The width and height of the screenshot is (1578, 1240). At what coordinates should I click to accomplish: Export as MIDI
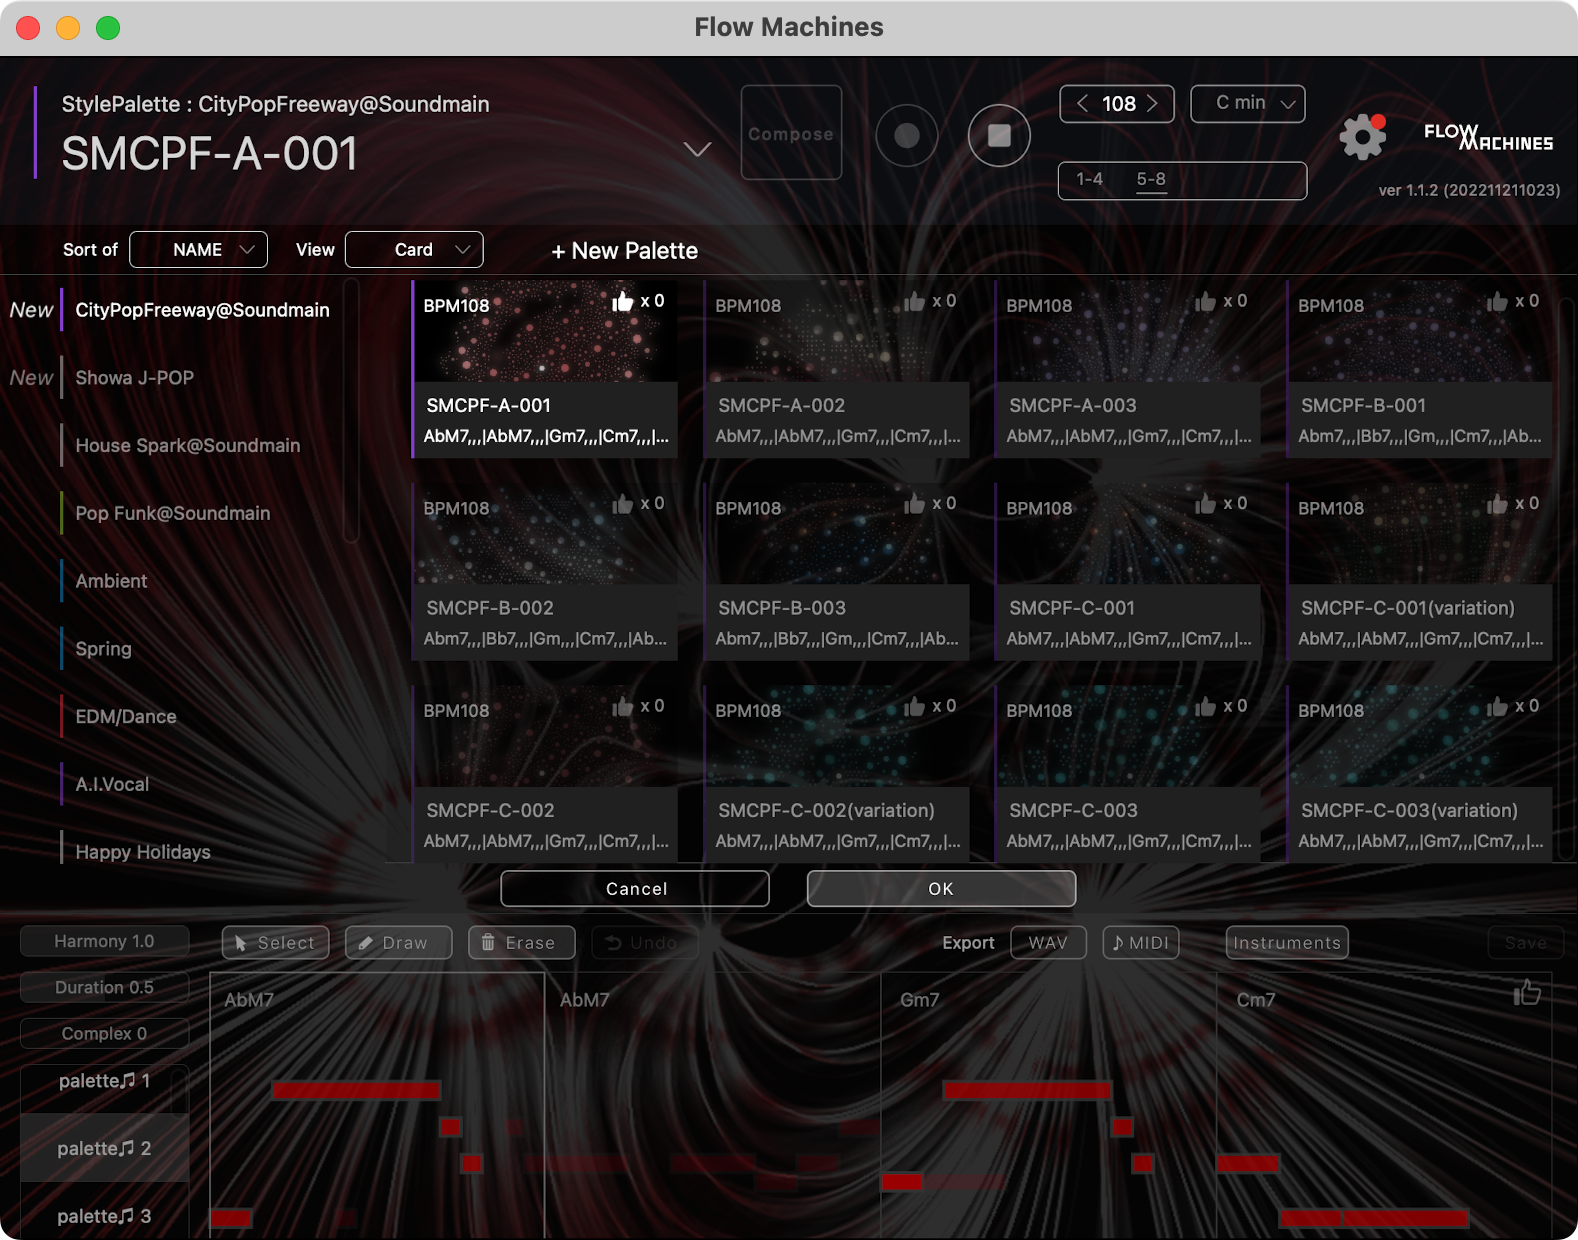1141,942
